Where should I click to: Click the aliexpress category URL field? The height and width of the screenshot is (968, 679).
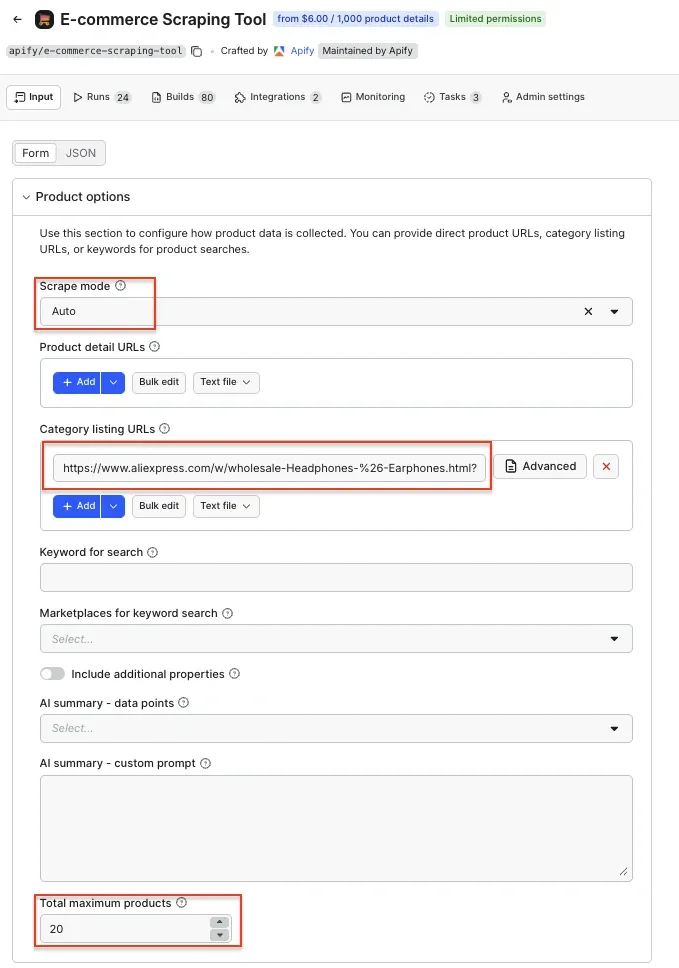tap(269, 468)
